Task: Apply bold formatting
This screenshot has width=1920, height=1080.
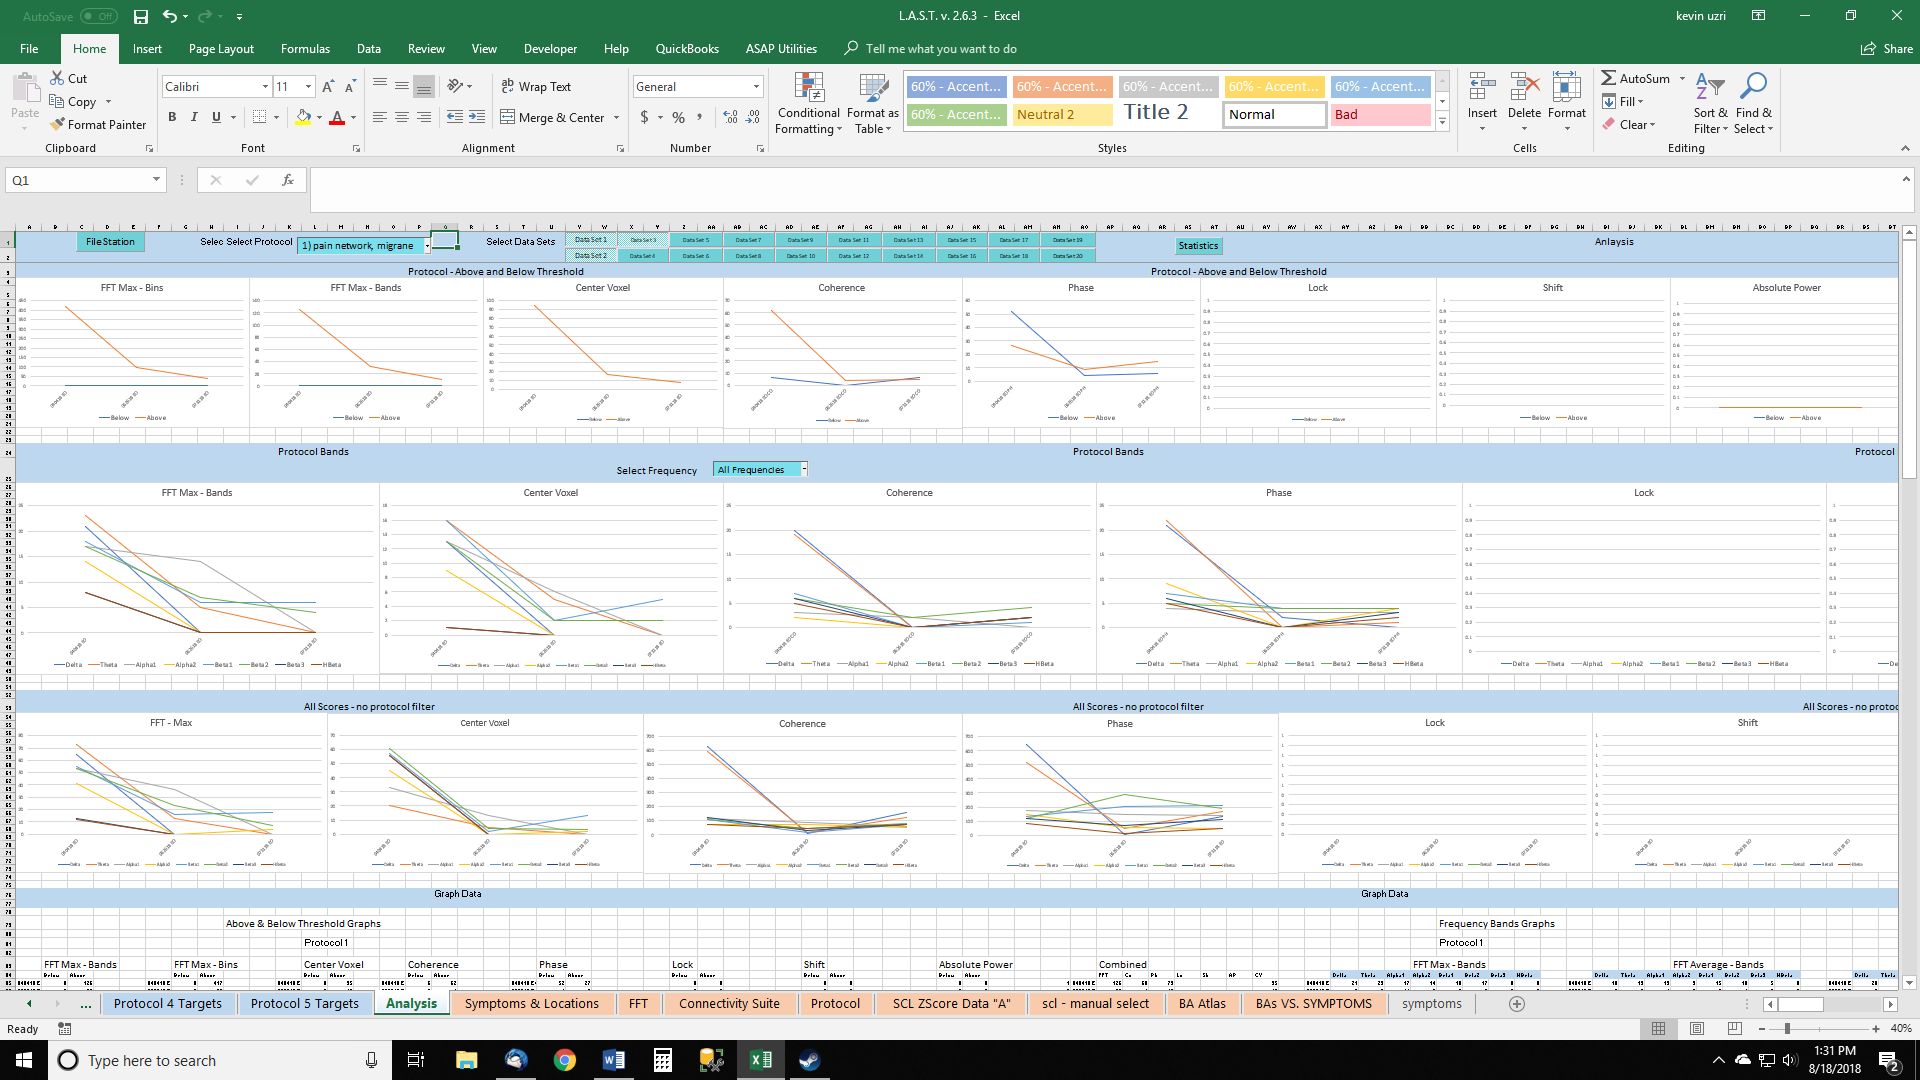Action: pyautogui.click(x=170, y=117)
